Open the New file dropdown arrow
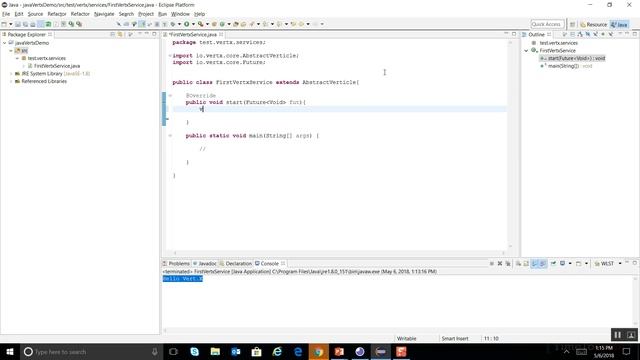Viewport: 640px width, 360px height. pyautogui.click(x=11, y=24)
